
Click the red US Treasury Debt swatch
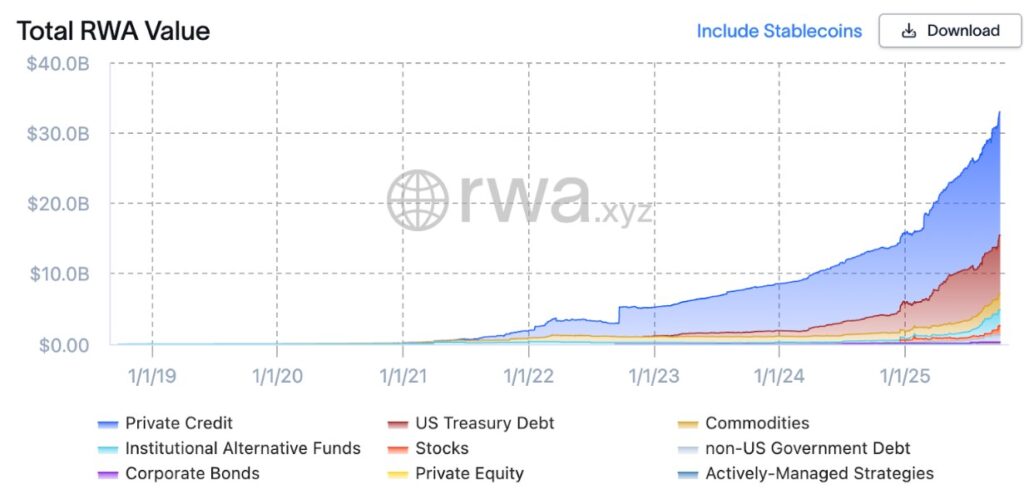pos(398,424)
